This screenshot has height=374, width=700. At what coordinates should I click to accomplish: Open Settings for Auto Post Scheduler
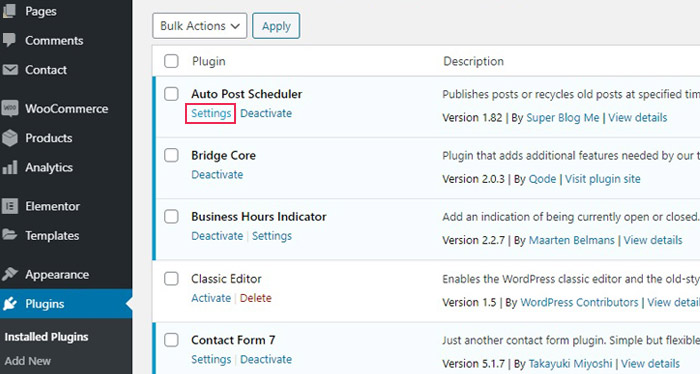point(211,113)
